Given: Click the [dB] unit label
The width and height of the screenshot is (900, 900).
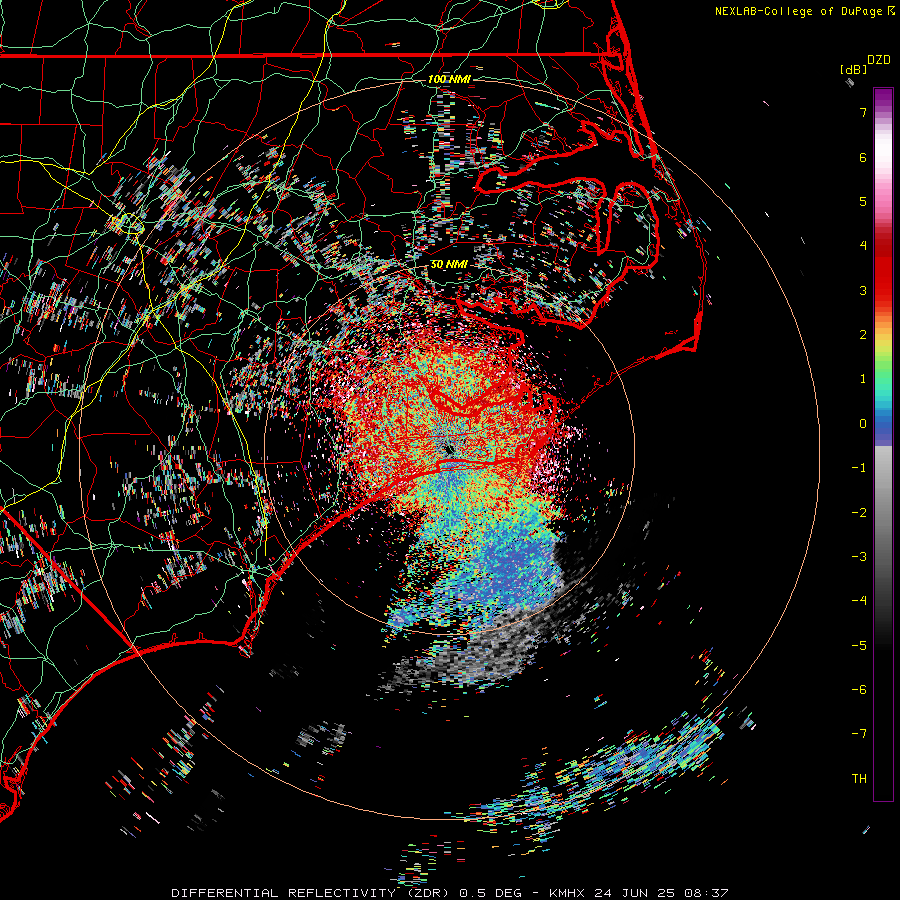Looking at the screenshot, I should tap(854, 69).
